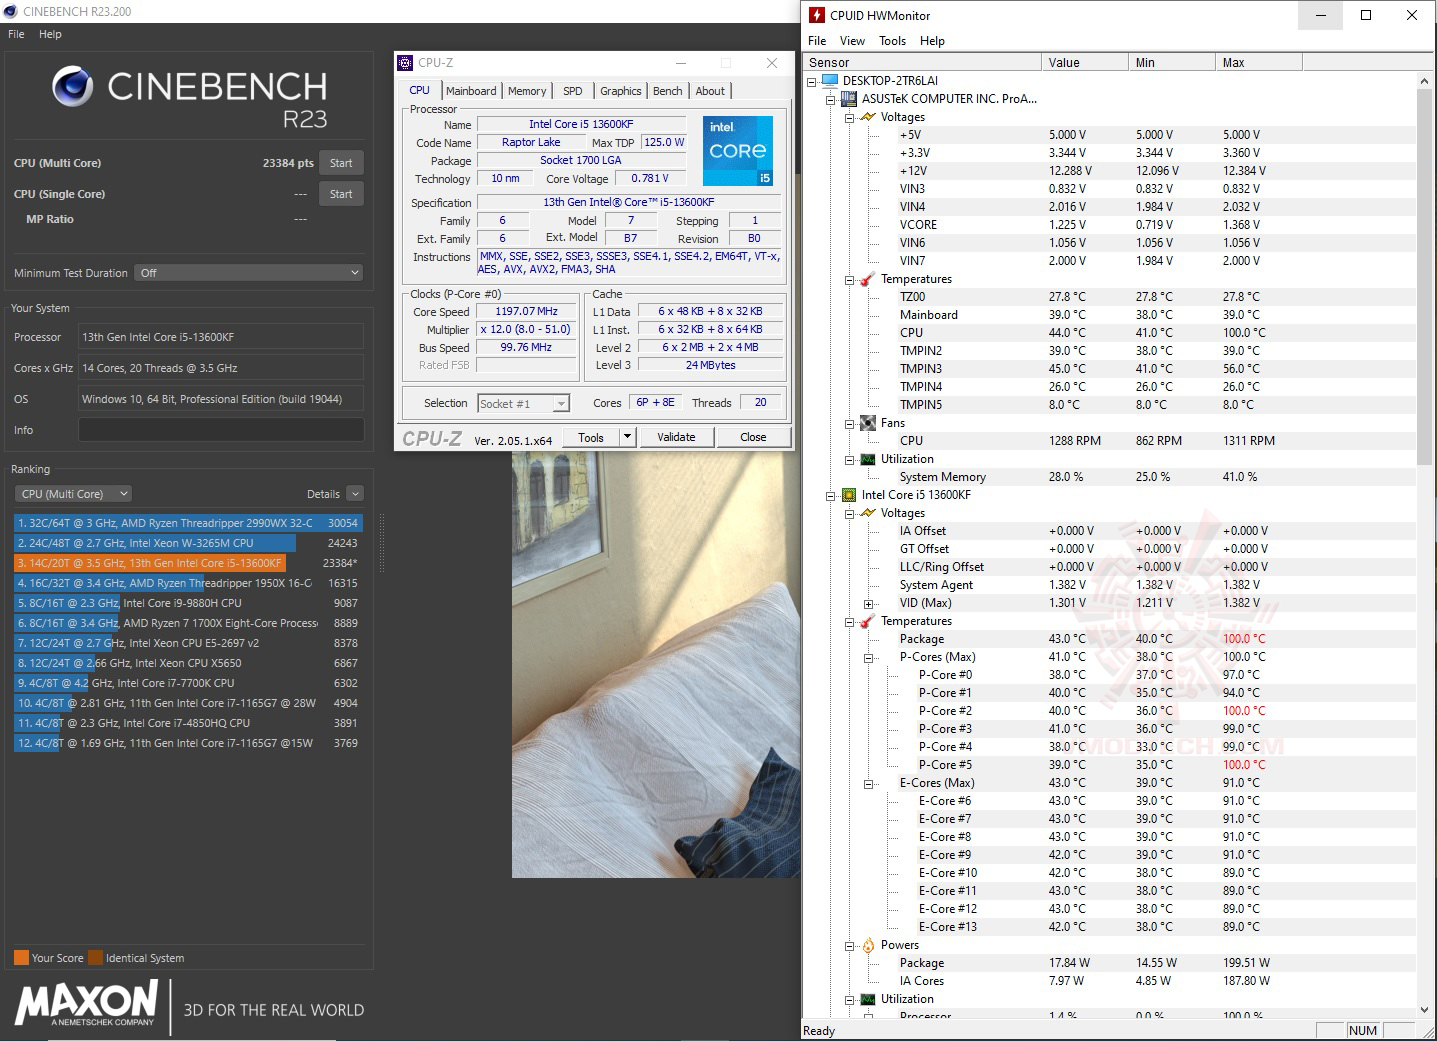This screenshot has width=1437, height=1041.
Task: Click the HWMonitor title bar icon
Action: (817, 15)
